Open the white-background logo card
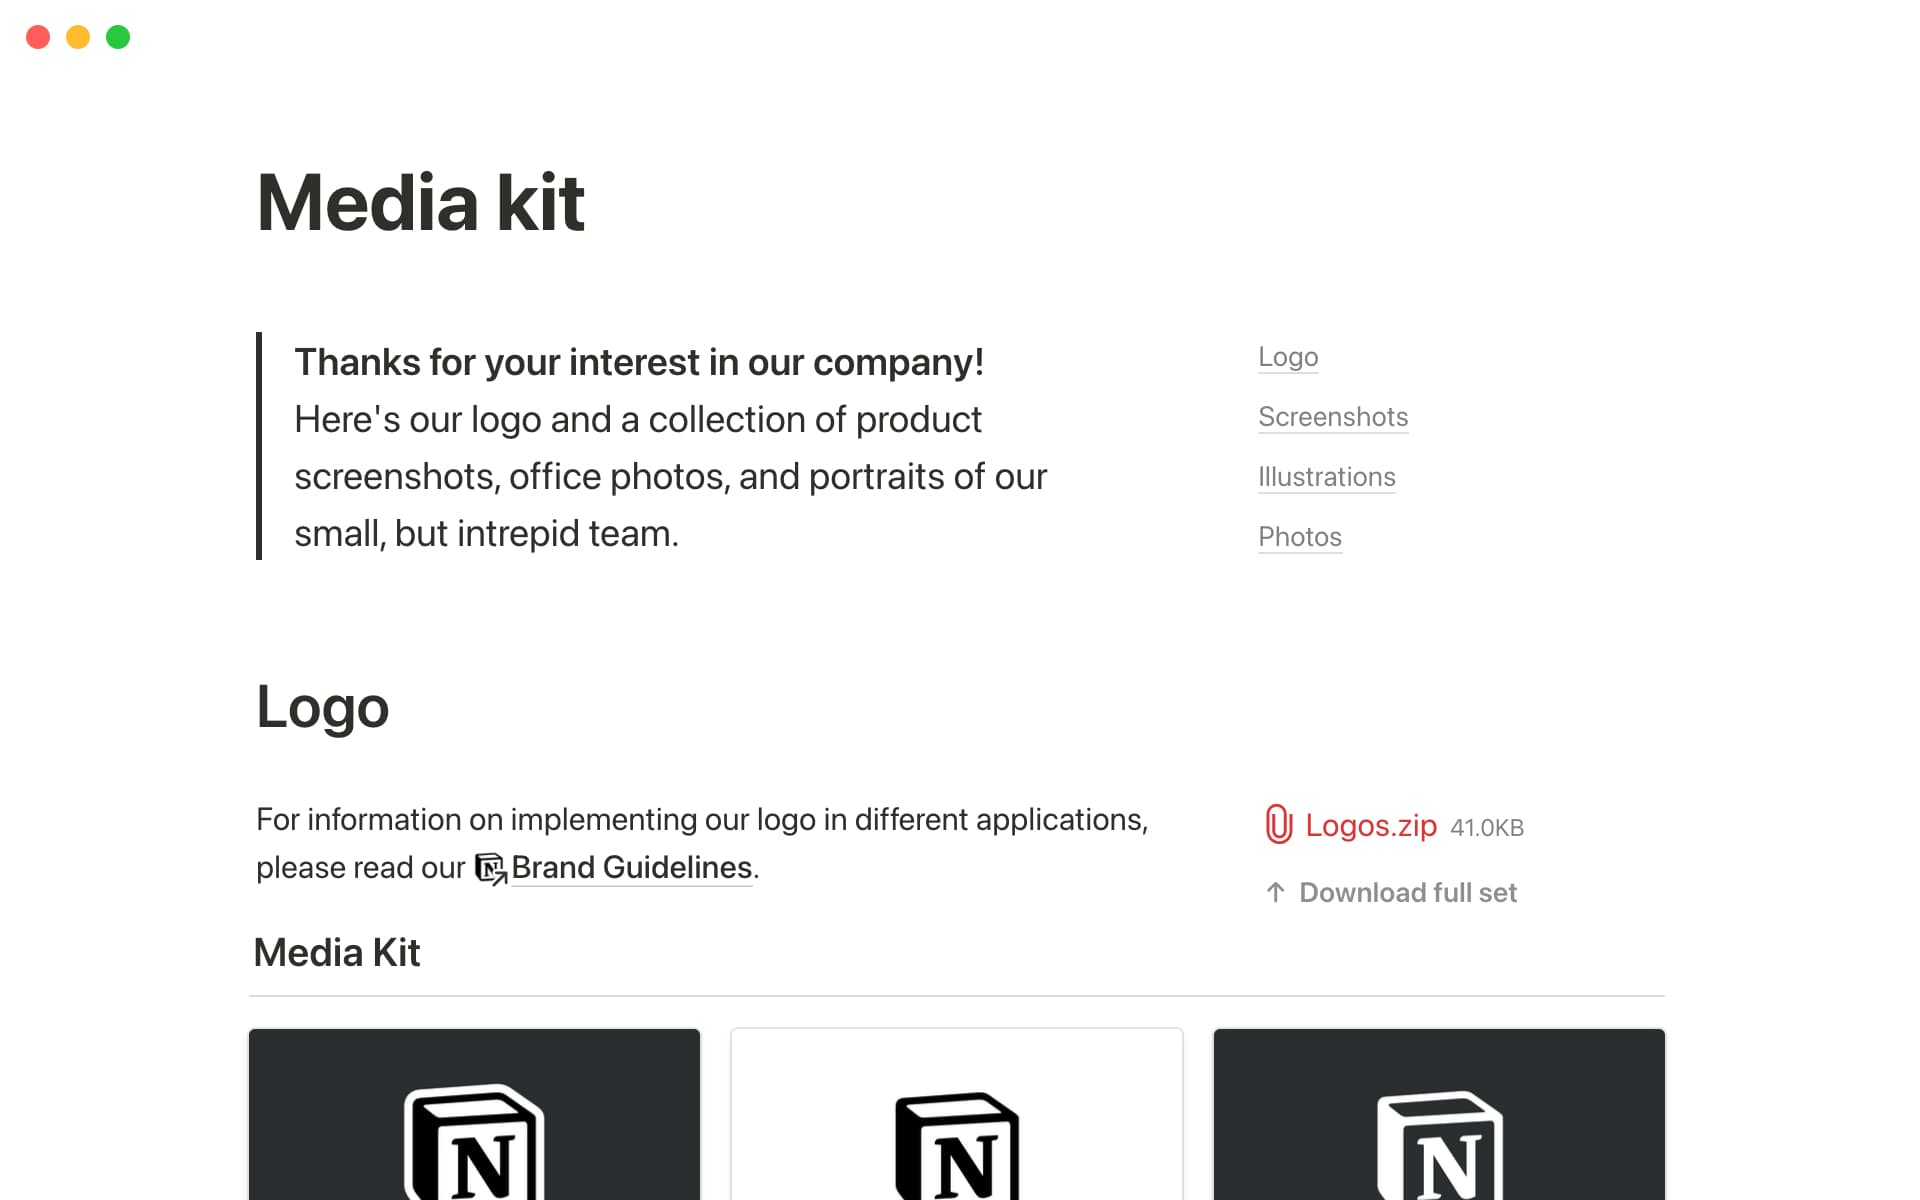Image resolution: width=1920 pixels, height=1200 pixels. click(x=956, y=1114)
